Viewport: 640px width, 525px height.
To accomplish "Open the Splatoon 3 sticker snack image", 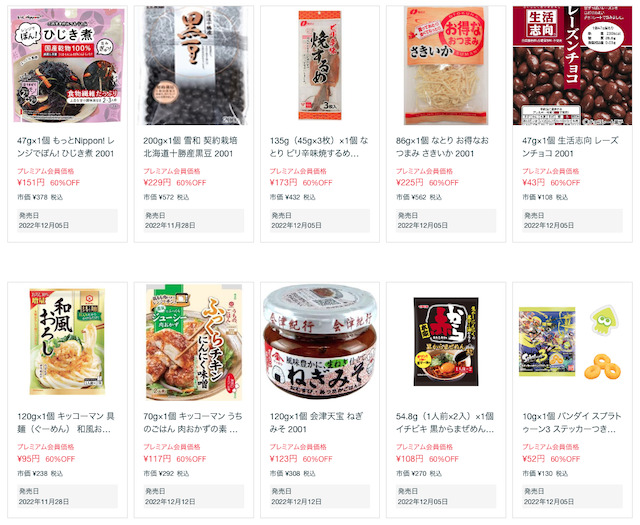I will click(x=570, y=342).
